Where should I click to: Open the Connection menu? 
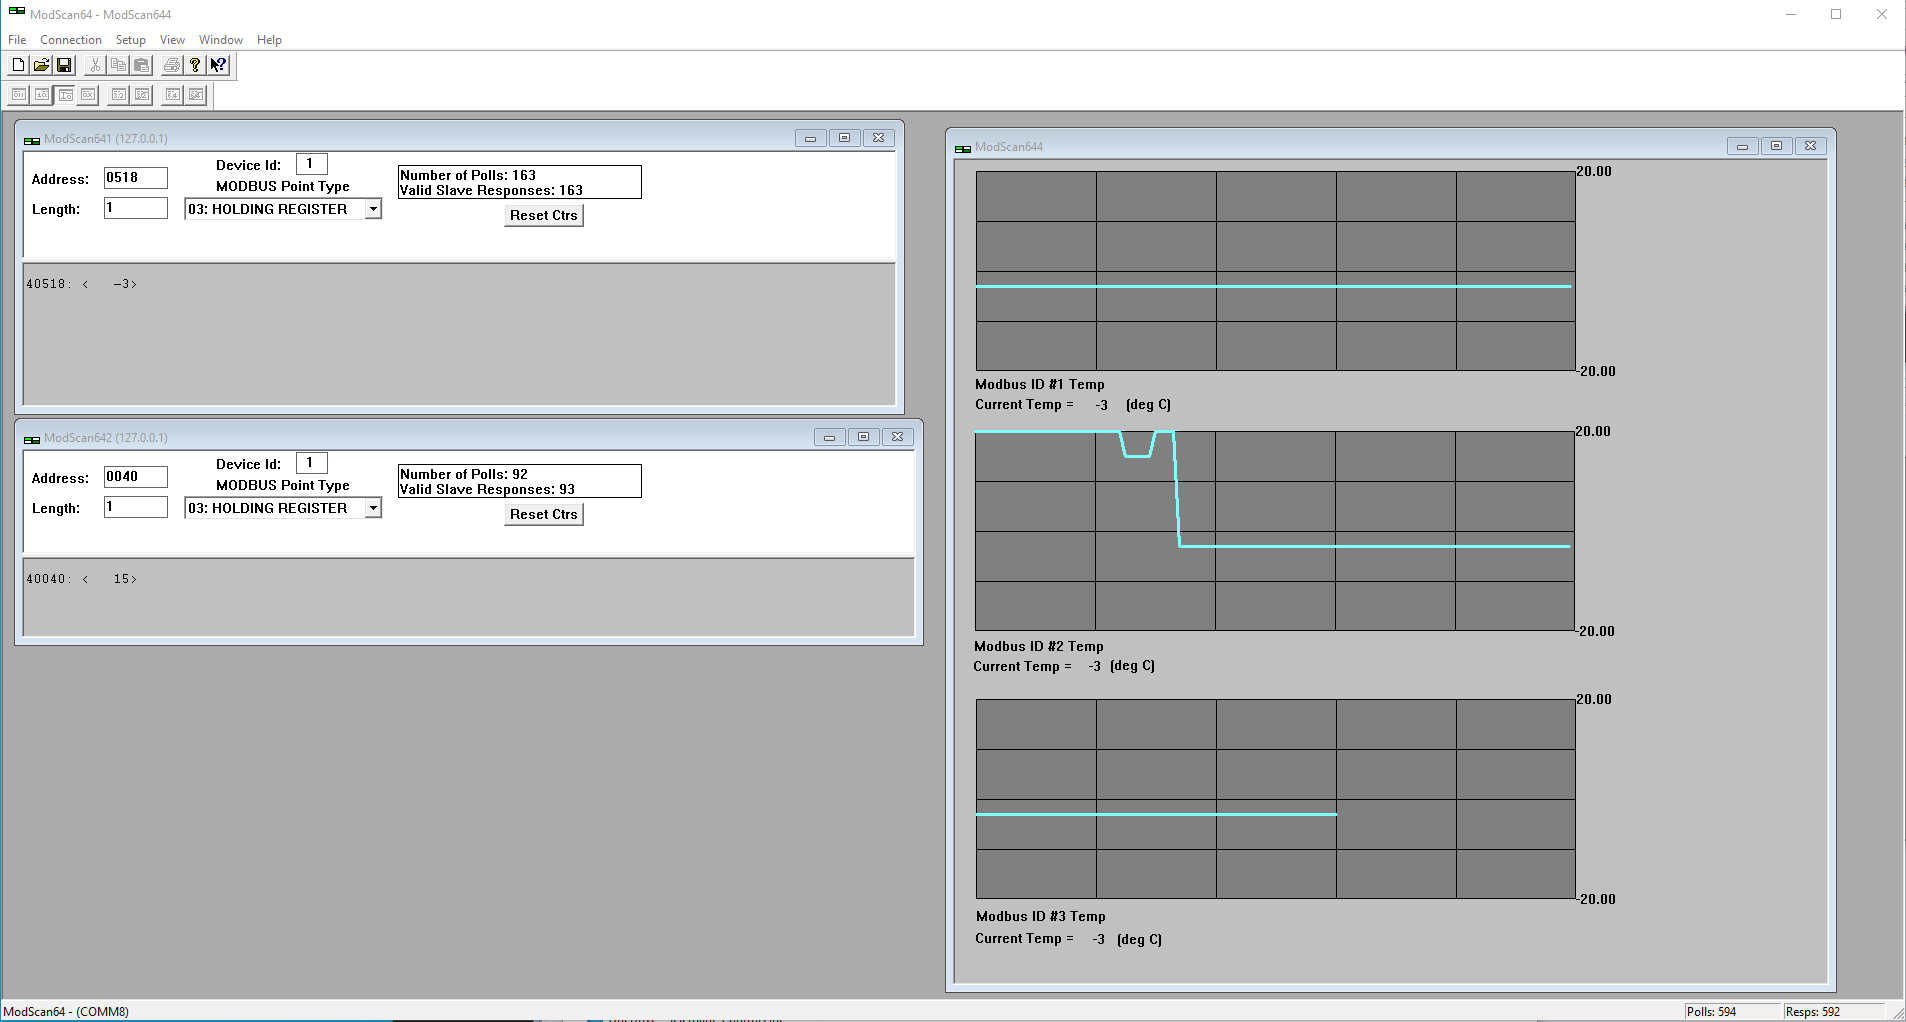coord(71,40)
